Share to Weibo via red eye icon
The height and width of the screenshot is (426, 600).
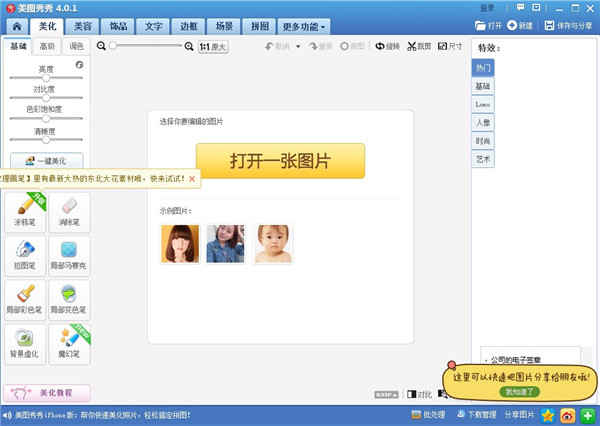(x=567, y=415)
